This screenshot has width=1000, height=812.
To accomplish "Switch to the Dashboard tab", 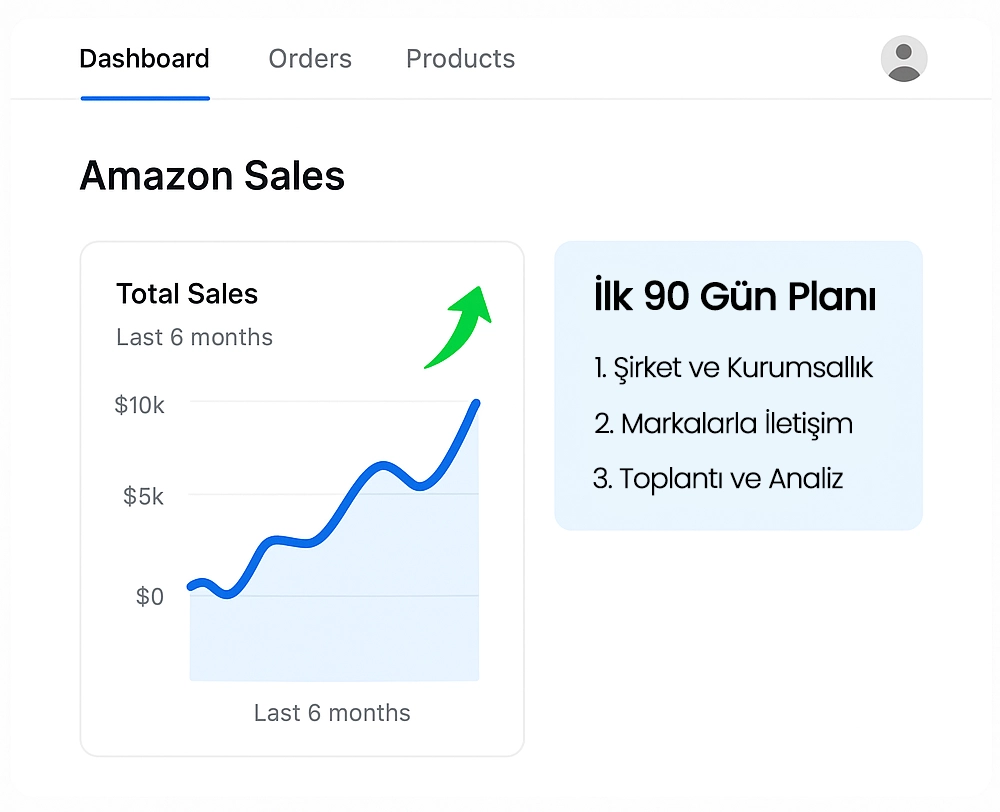I will click(x=144, y=59).
